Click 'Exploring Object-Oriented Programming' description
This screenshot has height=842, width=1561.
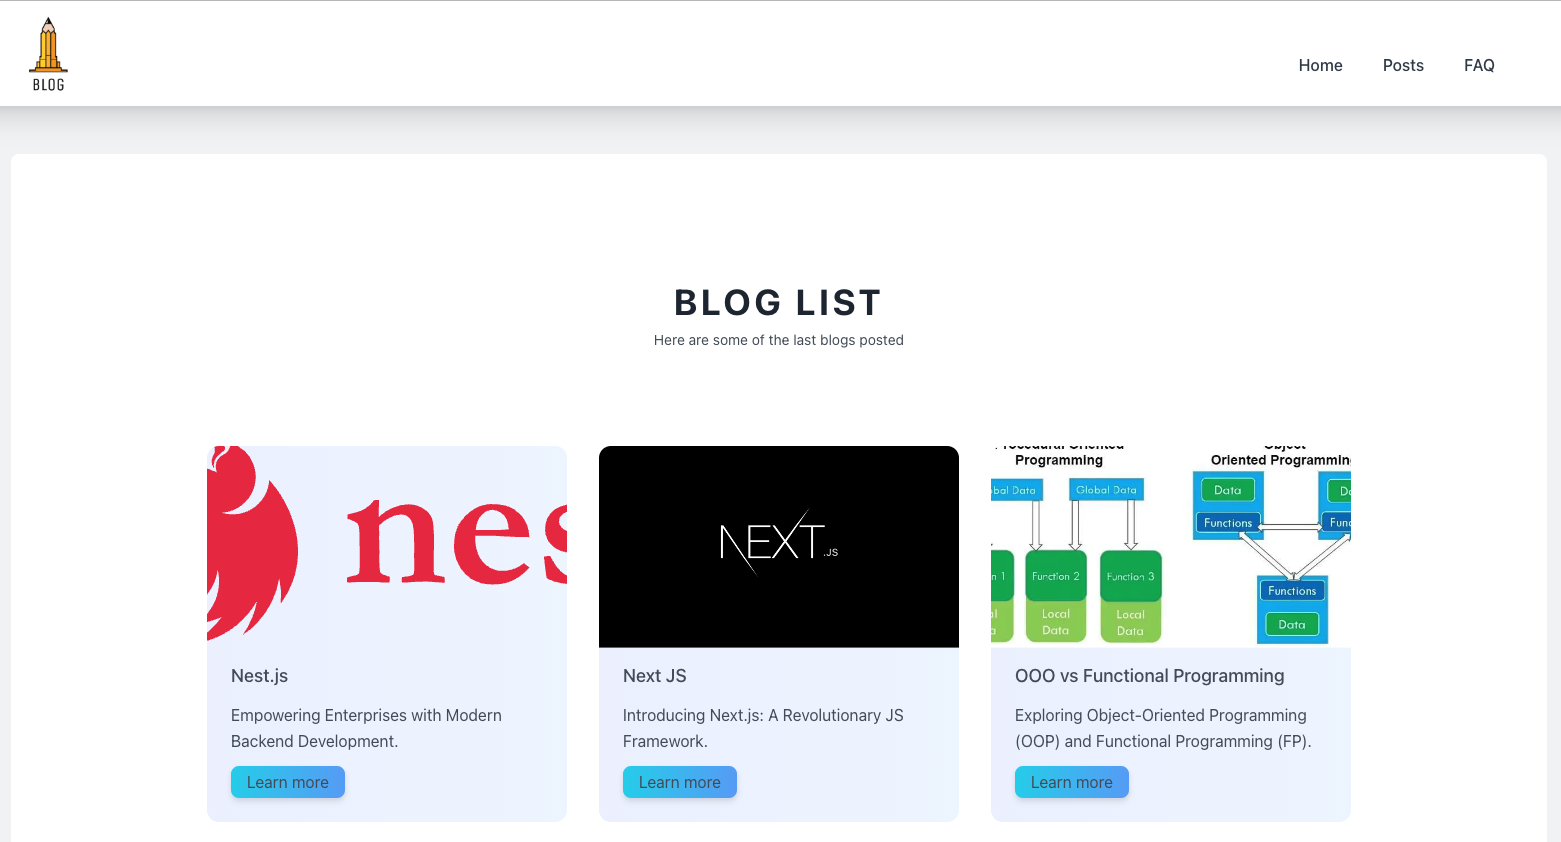pos(1163,728)
